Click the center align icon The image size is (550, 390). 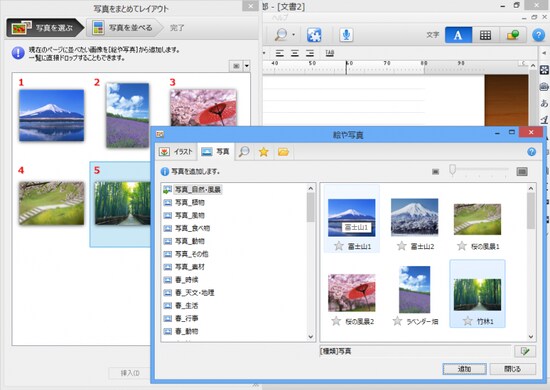click(x=295, y=53)
